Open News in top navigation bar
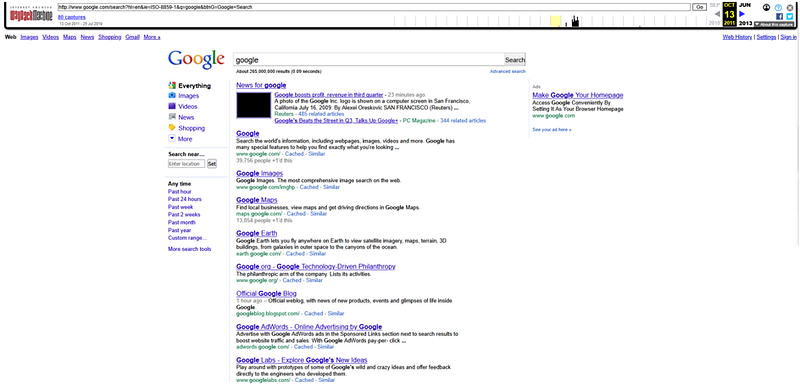The height and width of the screenshot is (385, 800). (x=87, y=37)
